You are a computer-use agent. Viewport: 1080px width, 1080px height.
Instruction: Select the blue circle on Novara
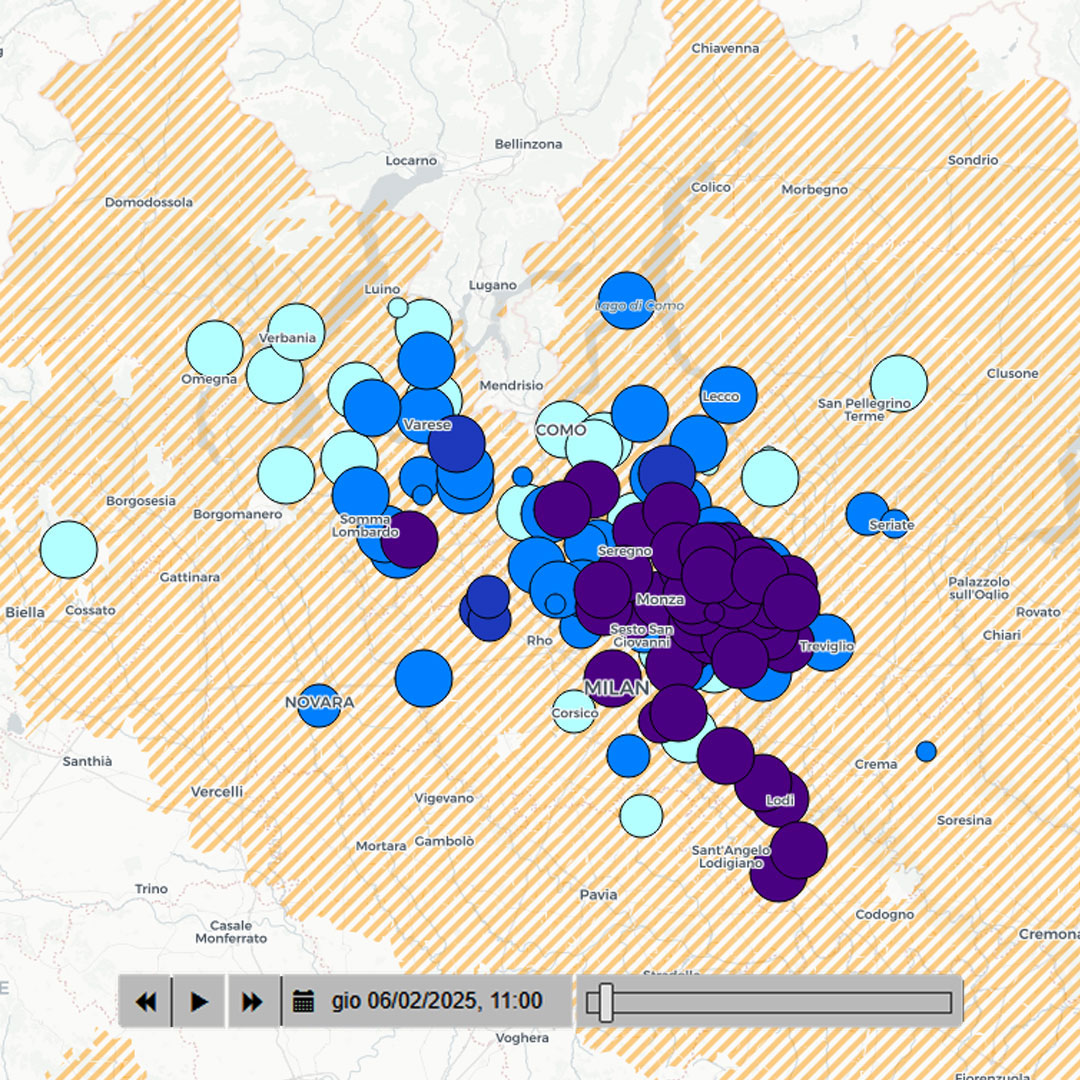point(319,705)
